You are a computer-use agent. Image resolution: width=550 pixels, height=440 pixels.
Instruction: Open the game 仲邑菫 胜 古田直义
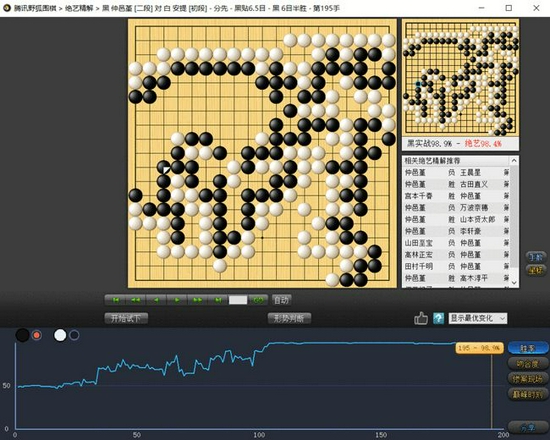coord(456,184)
